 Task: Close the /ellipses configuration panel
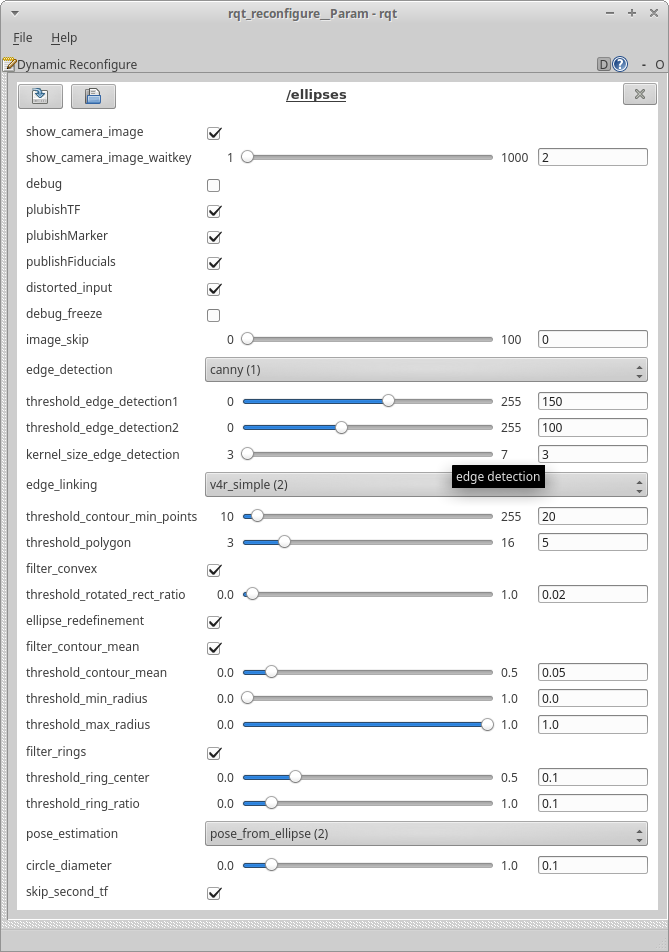[639, 95]
